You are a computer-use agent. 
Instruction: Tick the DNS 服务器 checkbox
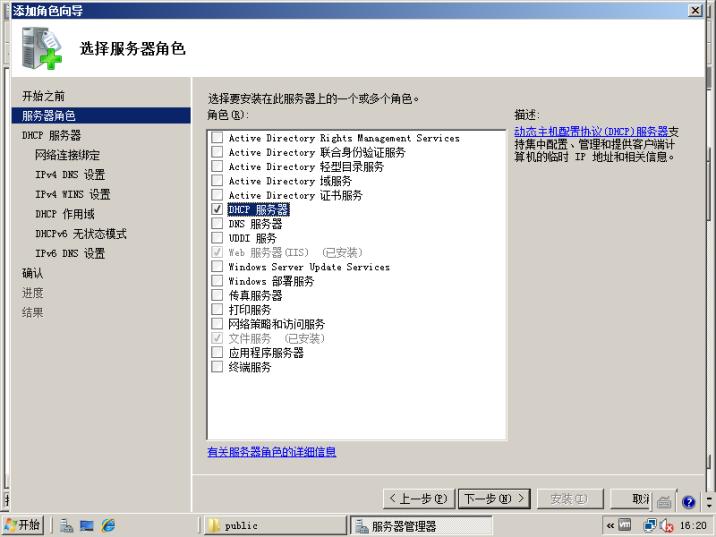tap(217, 224)
